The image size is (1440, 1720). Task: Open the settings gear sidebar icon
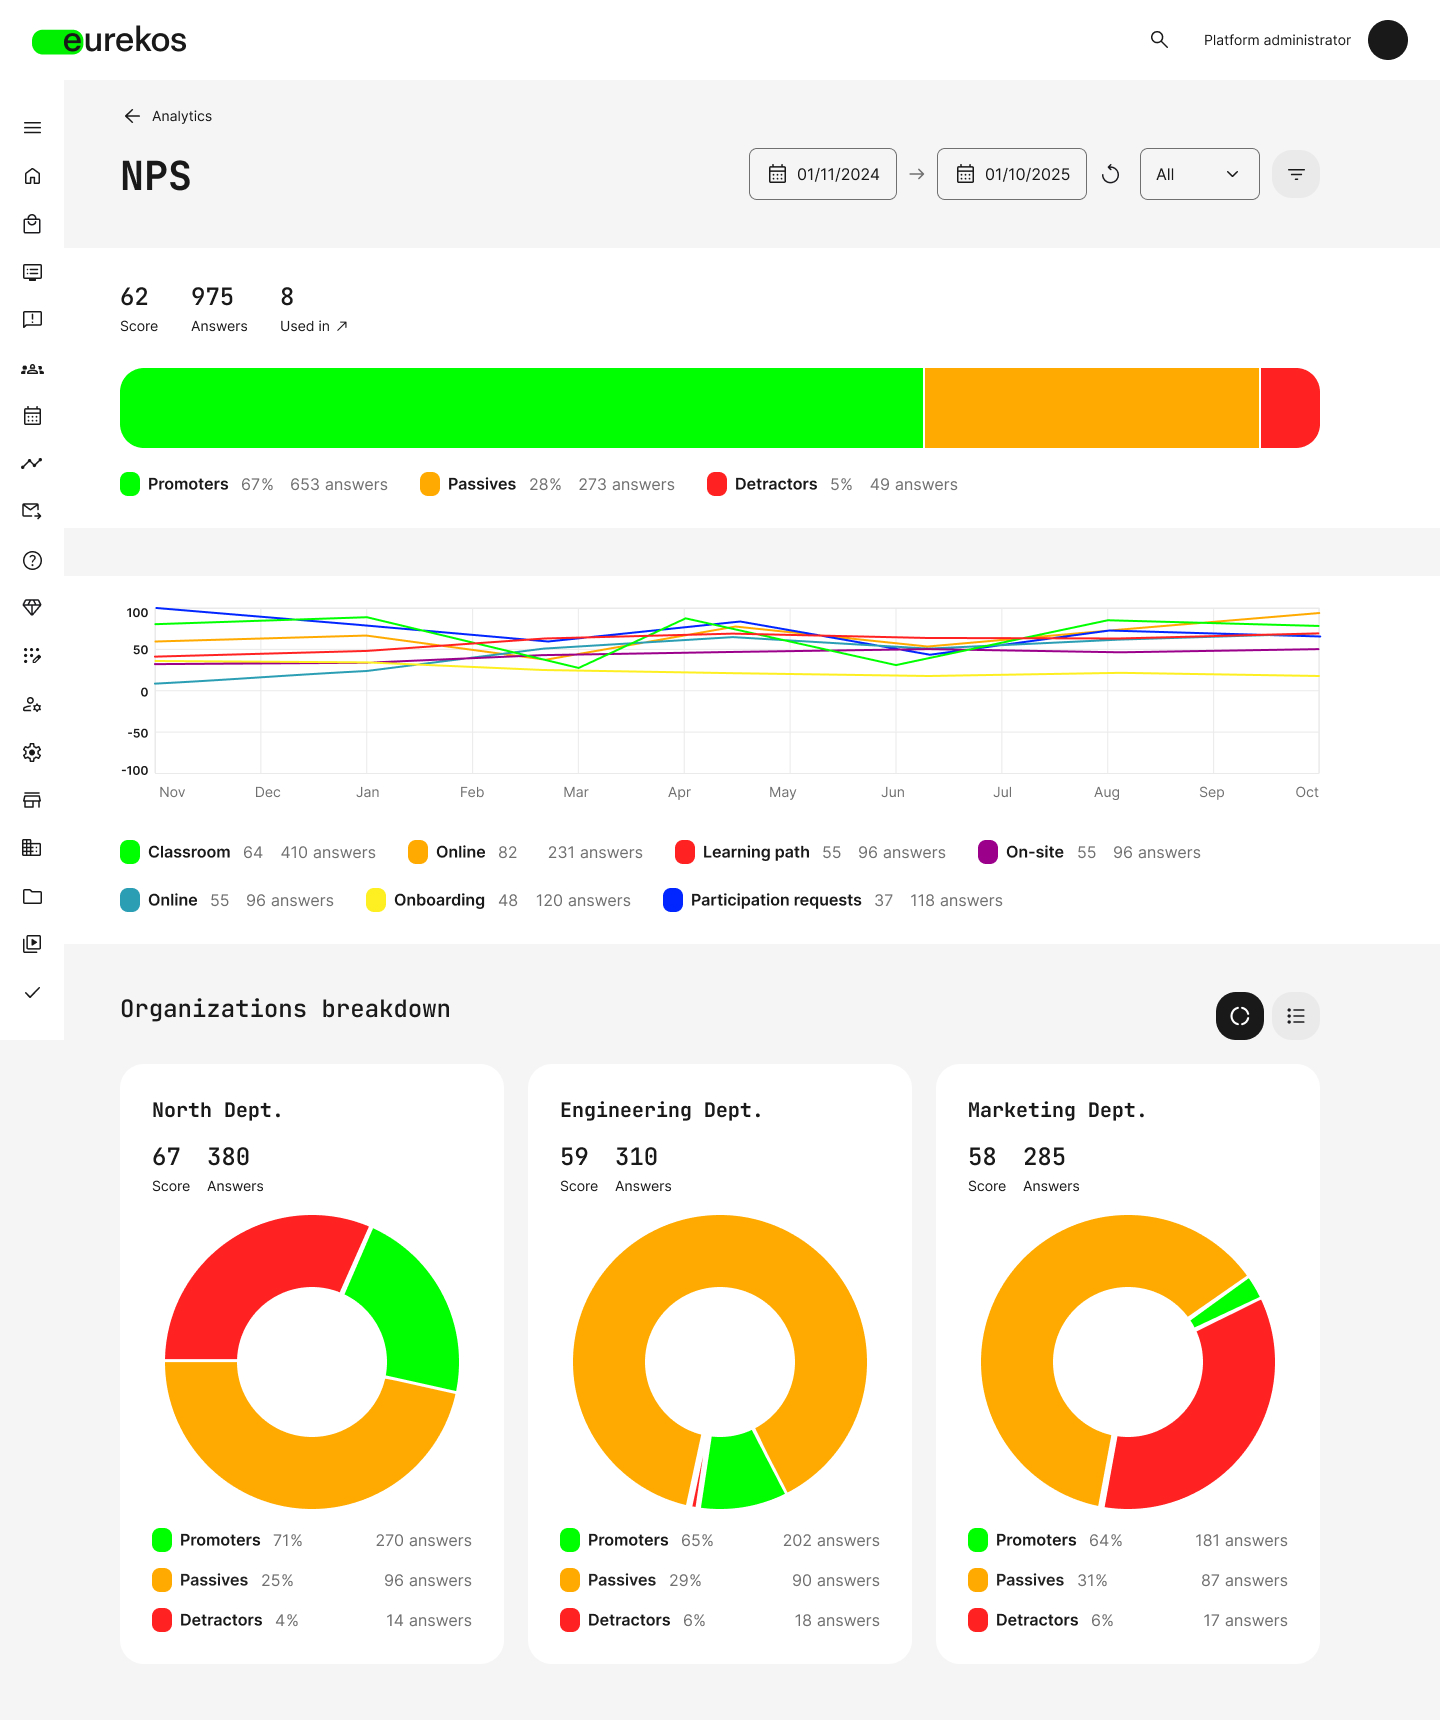[32, 752]
